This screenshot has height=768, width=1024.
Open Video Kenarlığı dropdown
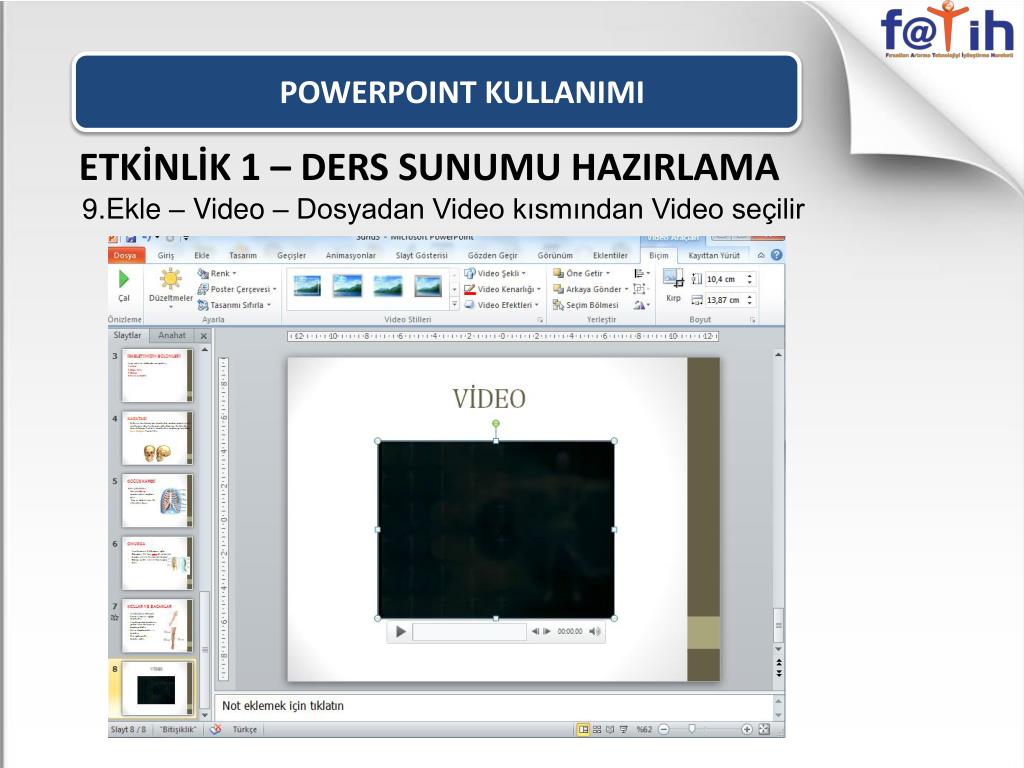click(x=502, y=289)
